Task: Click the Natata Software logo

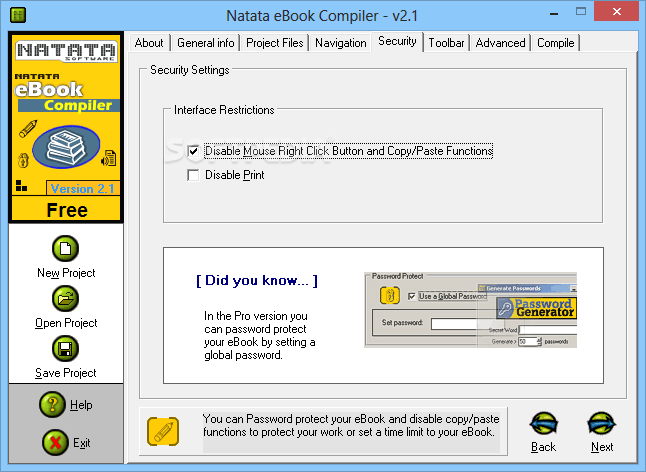Action: (x=66, y=51)
